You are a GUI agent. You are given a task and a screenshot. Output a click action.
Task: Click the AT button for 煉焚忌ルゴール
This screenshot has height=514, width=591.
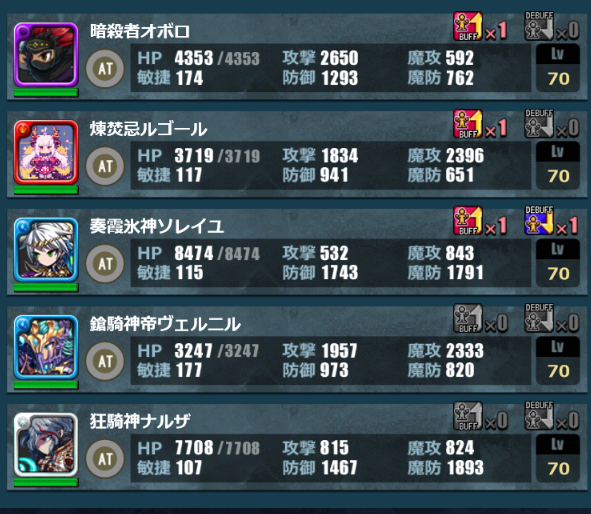(x=105, y=166)
